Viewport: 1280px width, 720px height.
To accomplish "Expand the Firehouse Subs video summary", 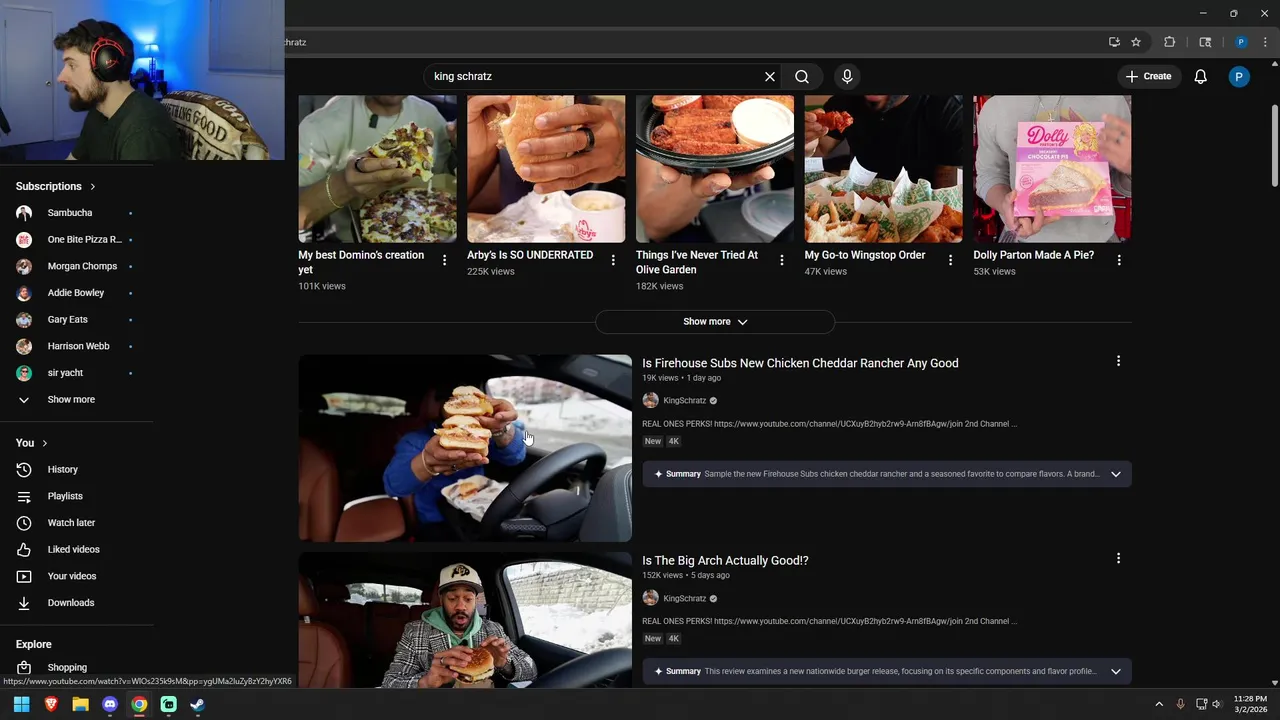I will point(1116,474).
